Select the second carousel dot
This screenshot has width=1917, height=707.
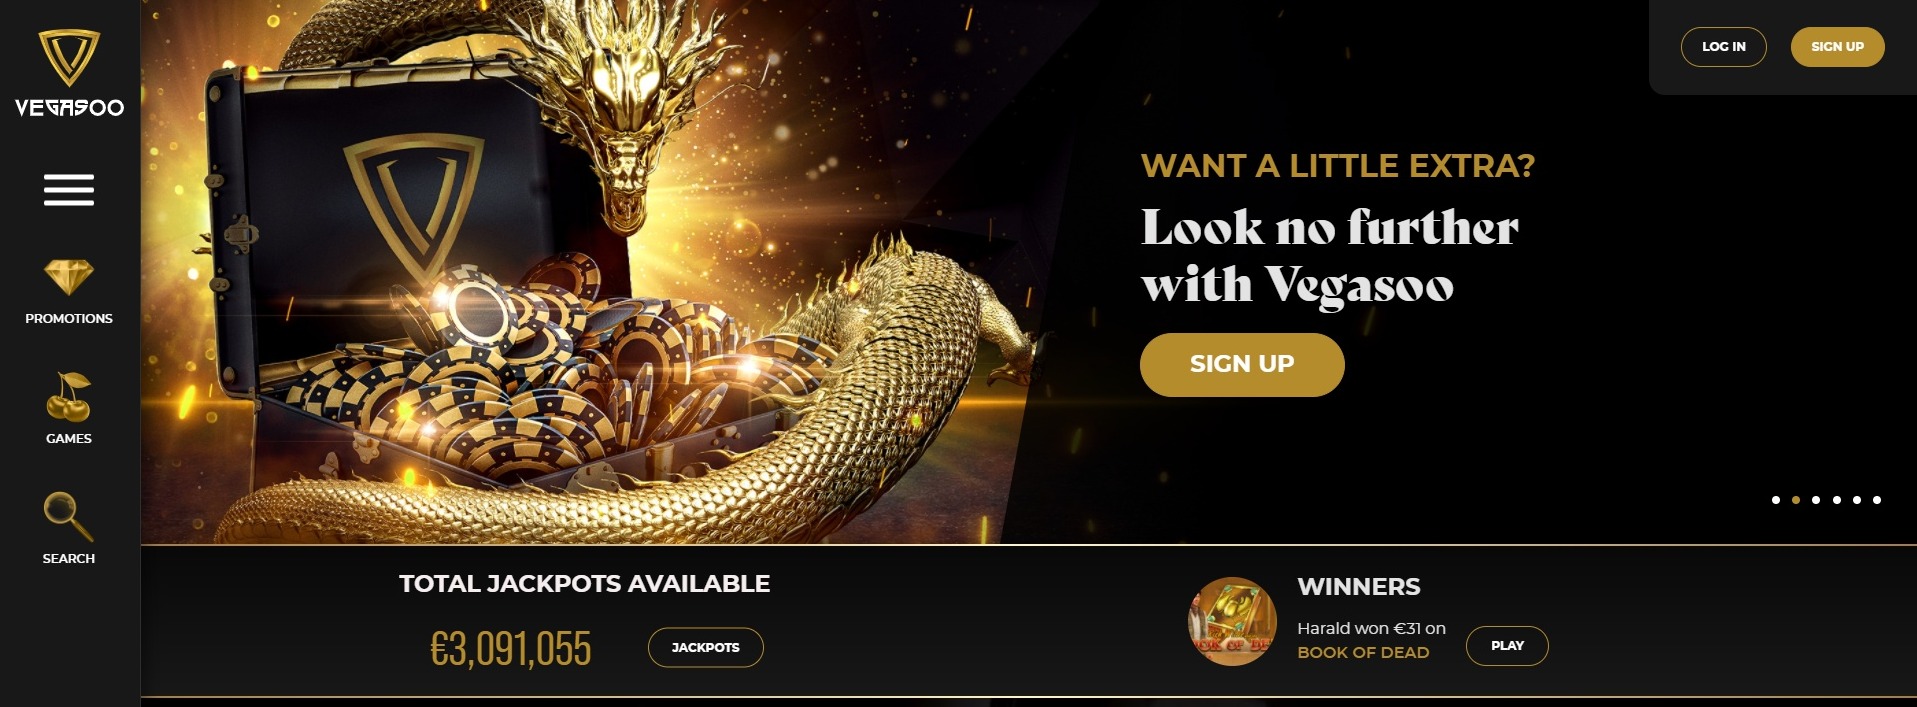pos(1796,500)
